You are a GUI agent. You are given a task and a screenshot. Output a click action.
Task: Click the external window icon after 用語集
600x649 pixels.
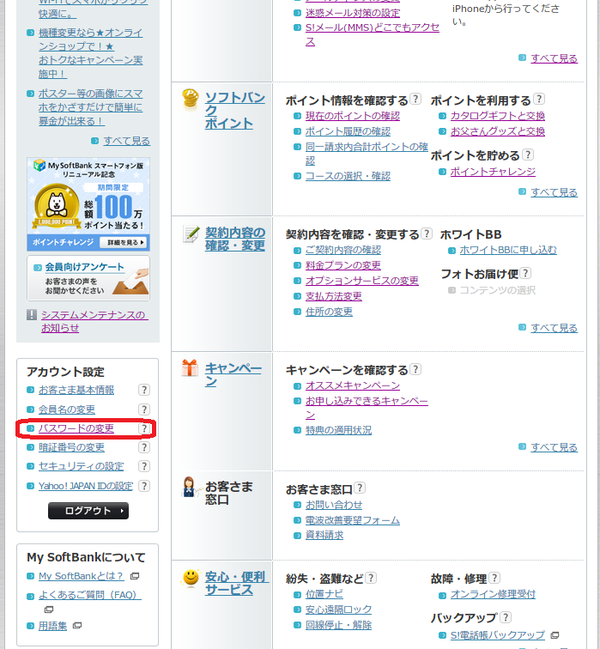[77, 625]
